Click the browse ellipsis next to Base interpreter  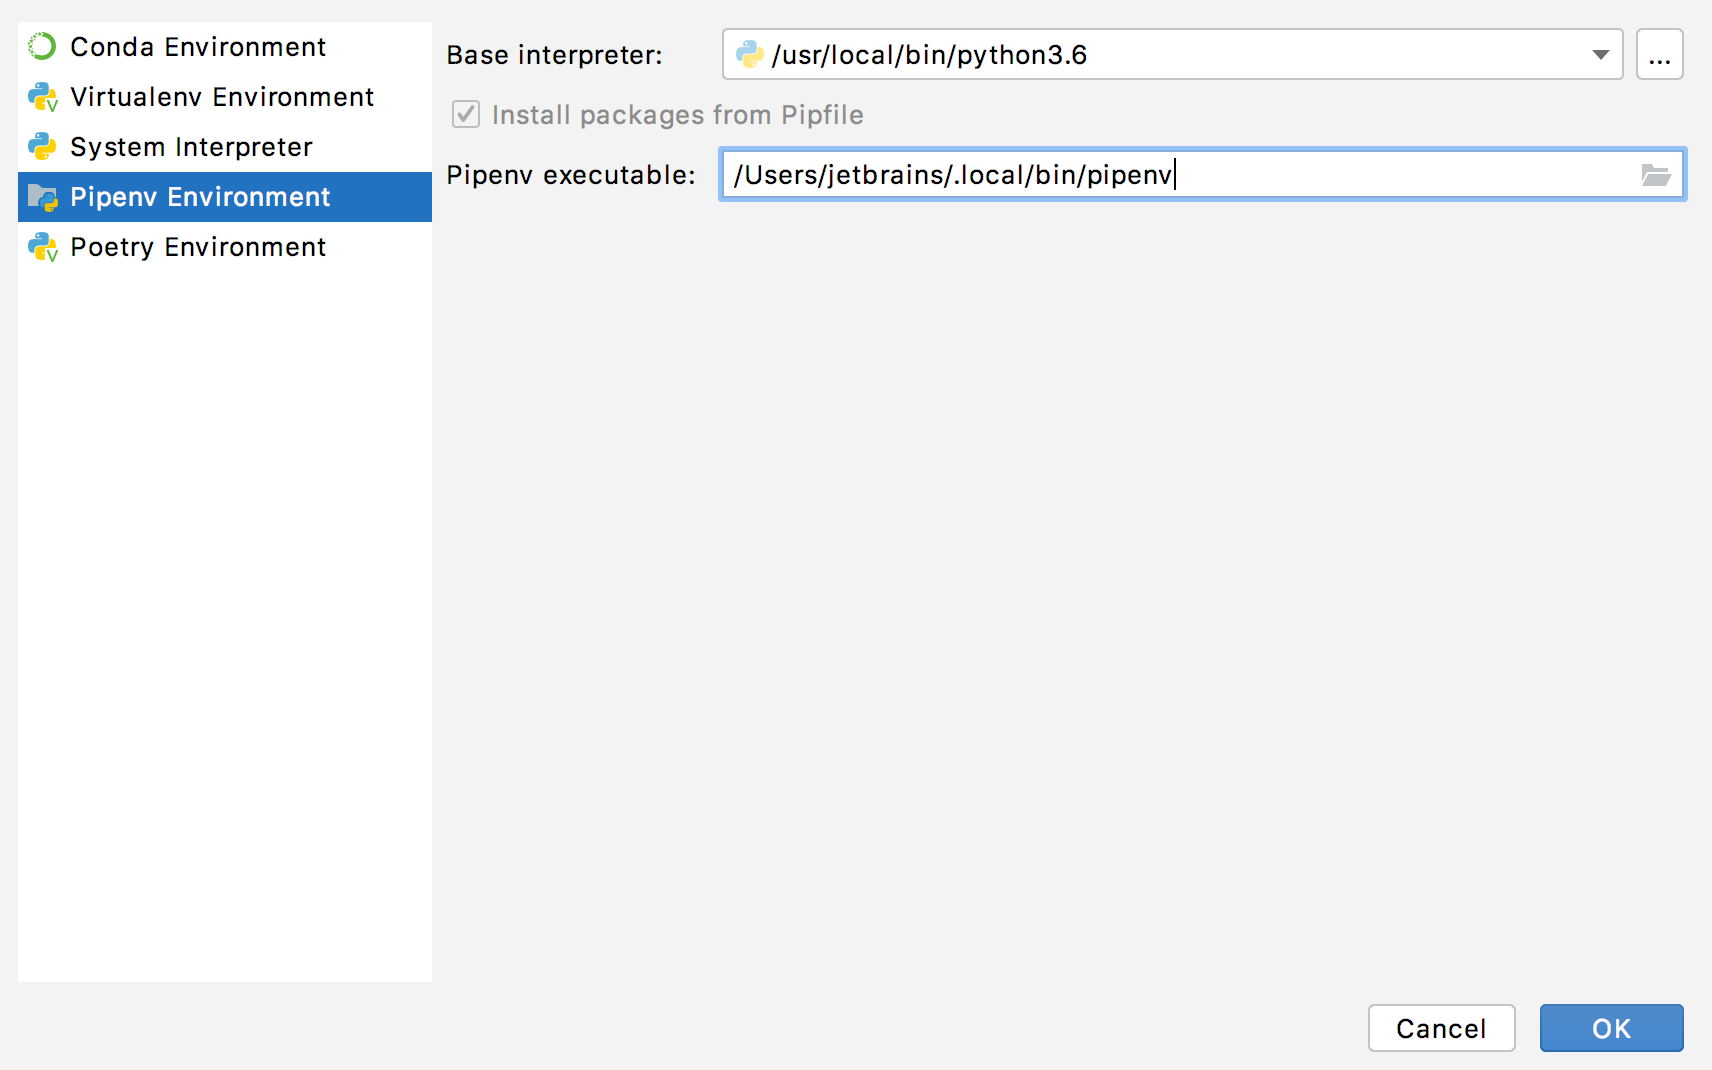1661,55
